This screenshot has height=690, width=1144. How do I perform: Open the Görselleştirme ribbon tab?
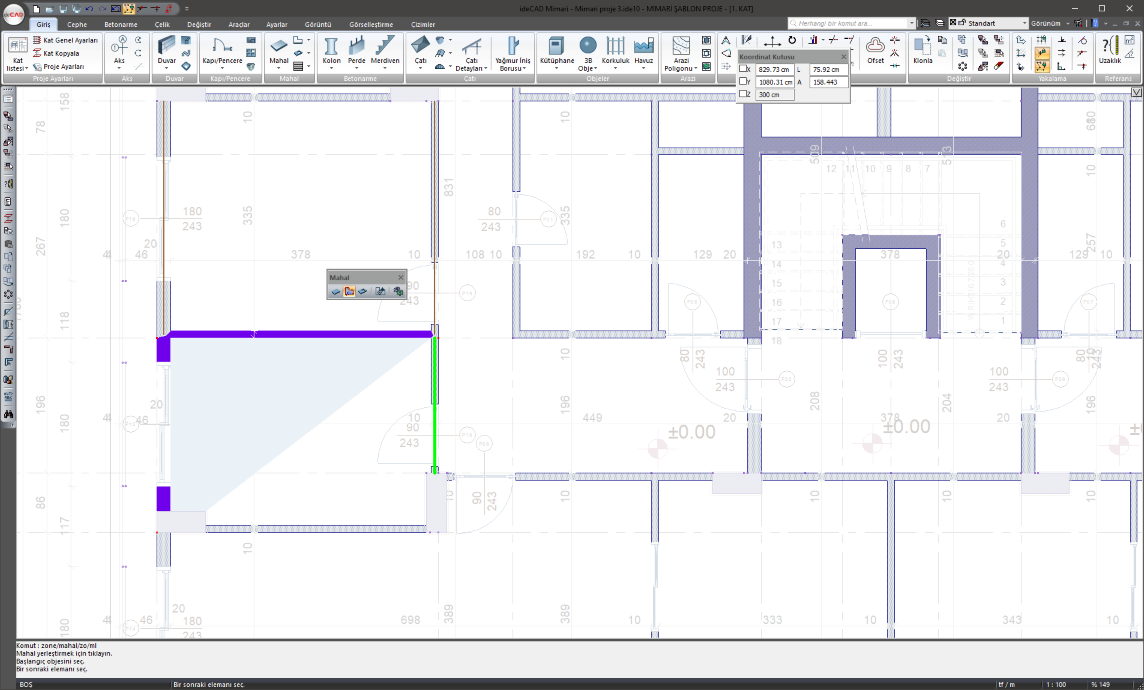tap(372, 24)
